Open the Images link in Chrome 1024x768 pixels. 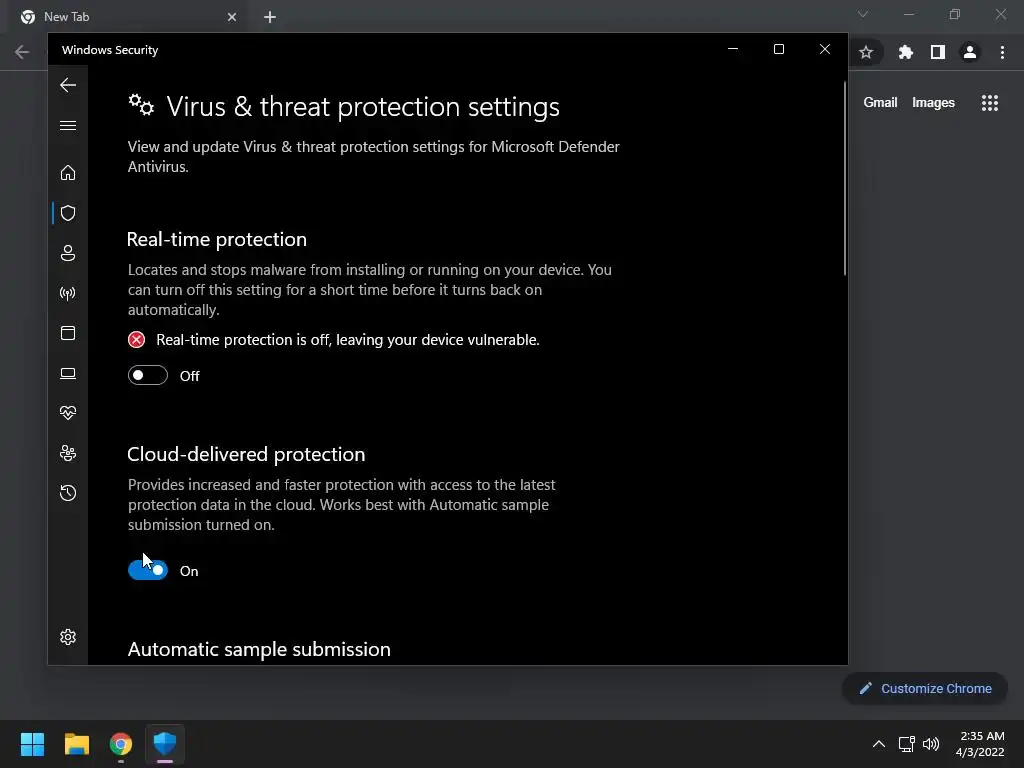click(x=933, y=103)
